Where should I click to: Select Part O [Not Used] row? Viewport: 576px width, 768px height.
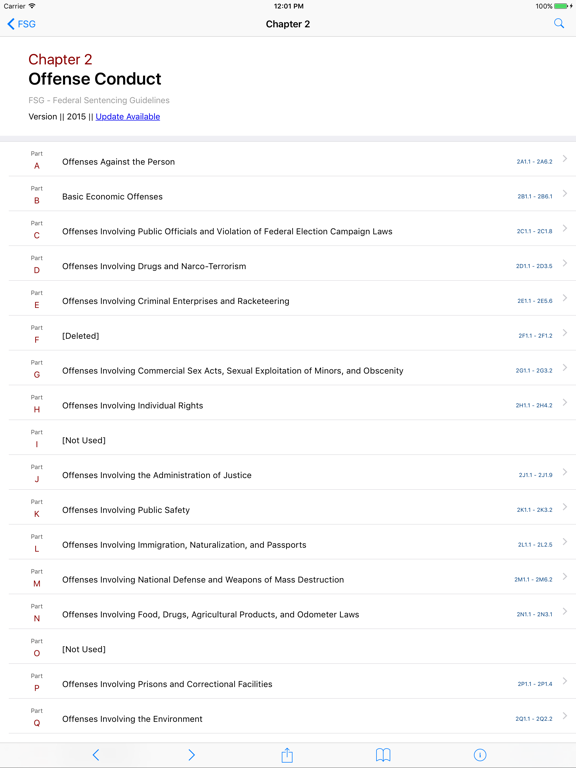point(288,646)
